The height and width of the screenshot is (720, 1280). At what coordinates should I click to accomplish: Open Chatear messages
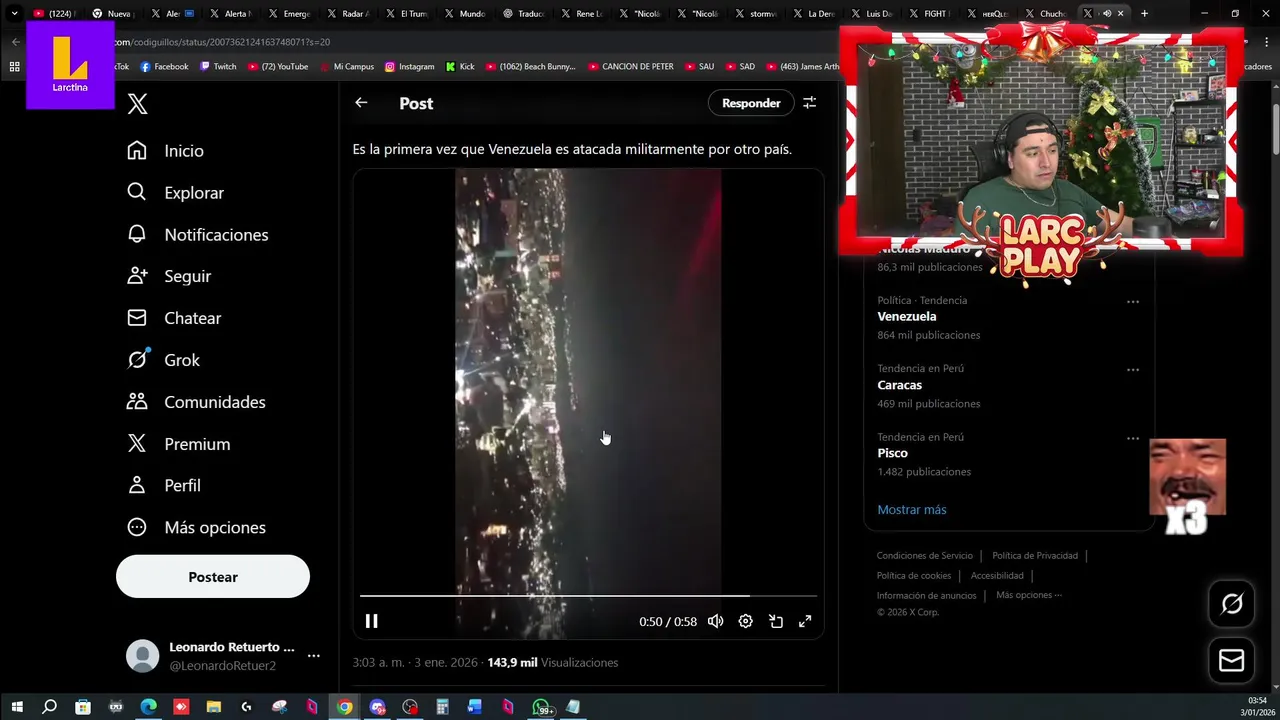[x=174, y=318]
